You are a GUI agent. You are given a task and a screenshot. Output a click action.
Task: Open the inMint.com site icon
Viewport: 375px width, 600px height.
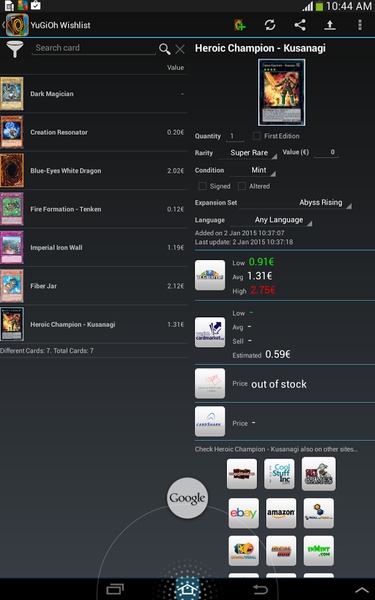[x=318, y=551]
